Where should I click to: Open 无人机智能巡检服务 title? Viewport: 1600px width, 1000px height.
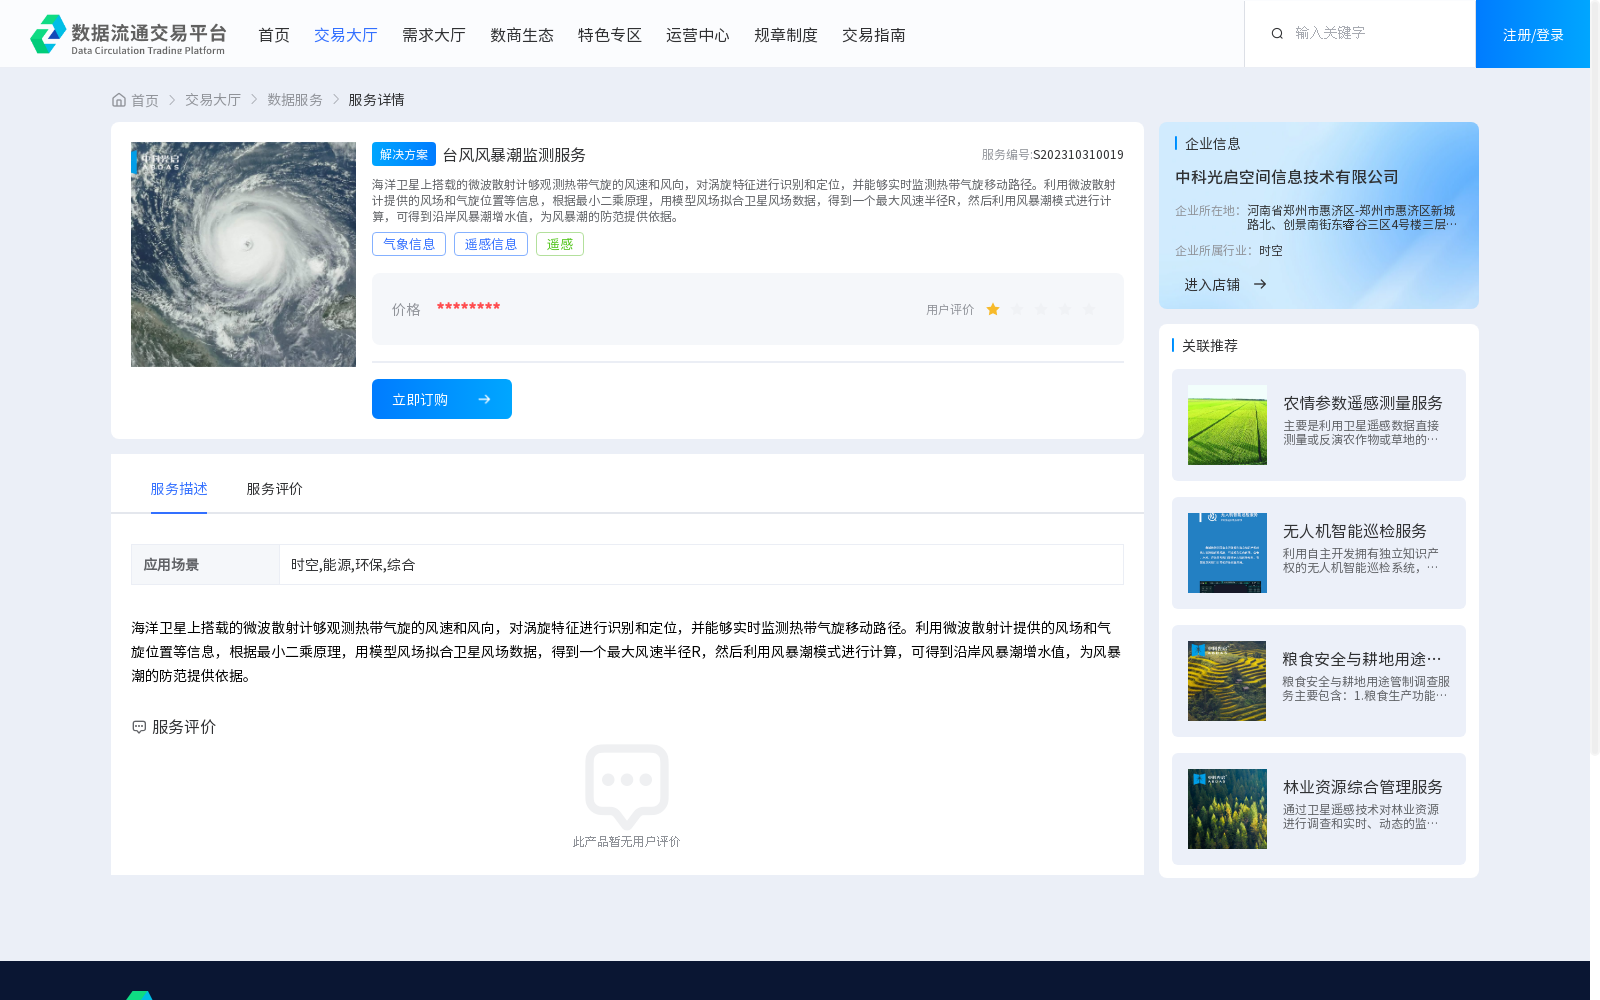pos(1355,531)
